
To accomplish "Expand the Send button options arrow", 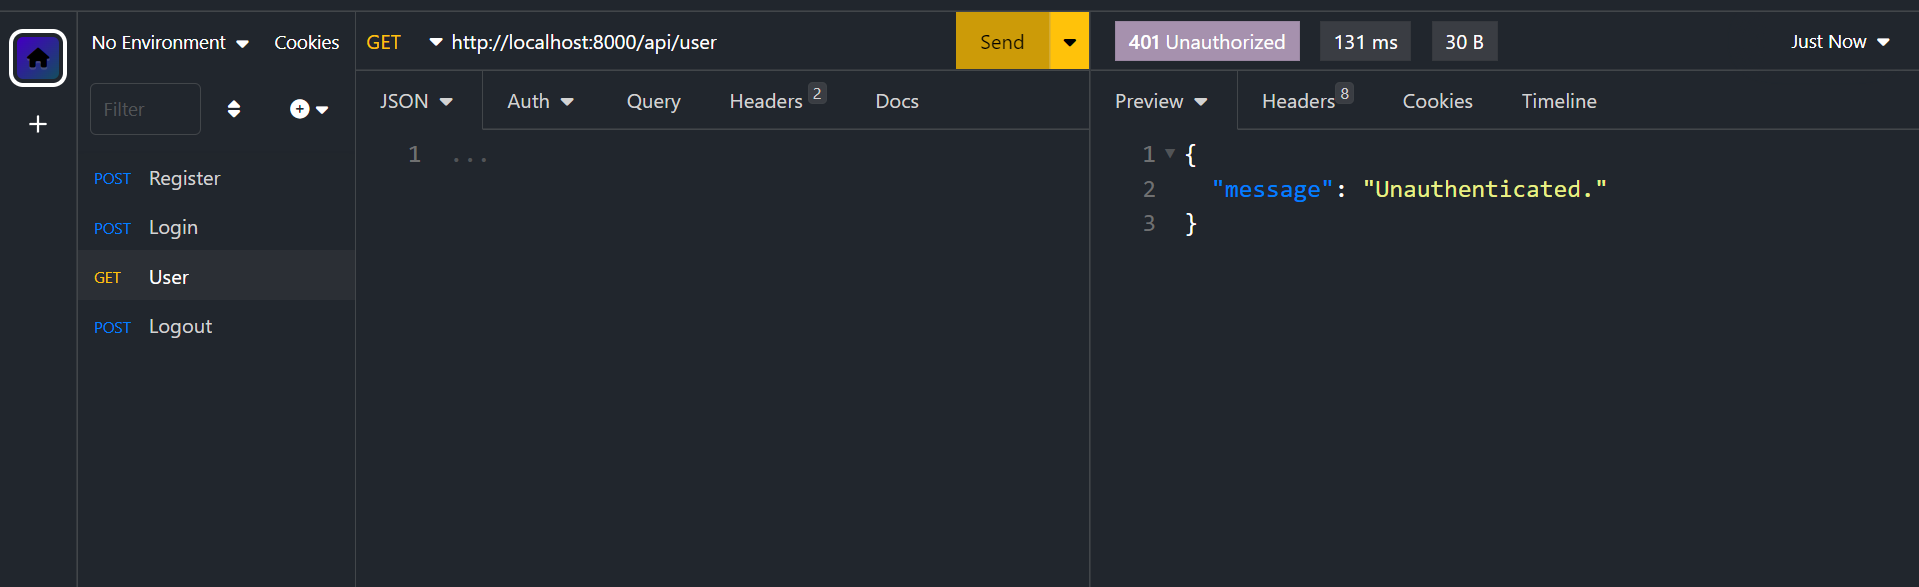I will pos(1069,41).
